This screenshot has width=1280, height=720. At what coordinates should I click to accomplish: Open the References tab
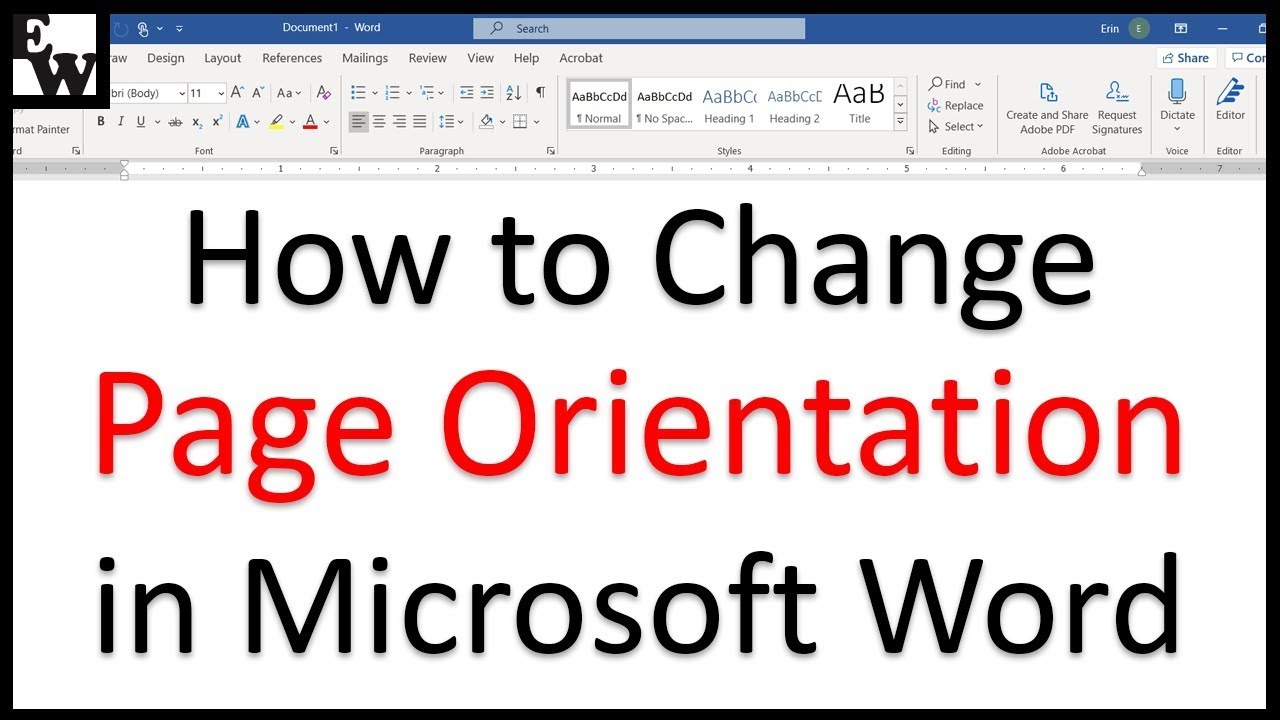[x=292, y=58]
